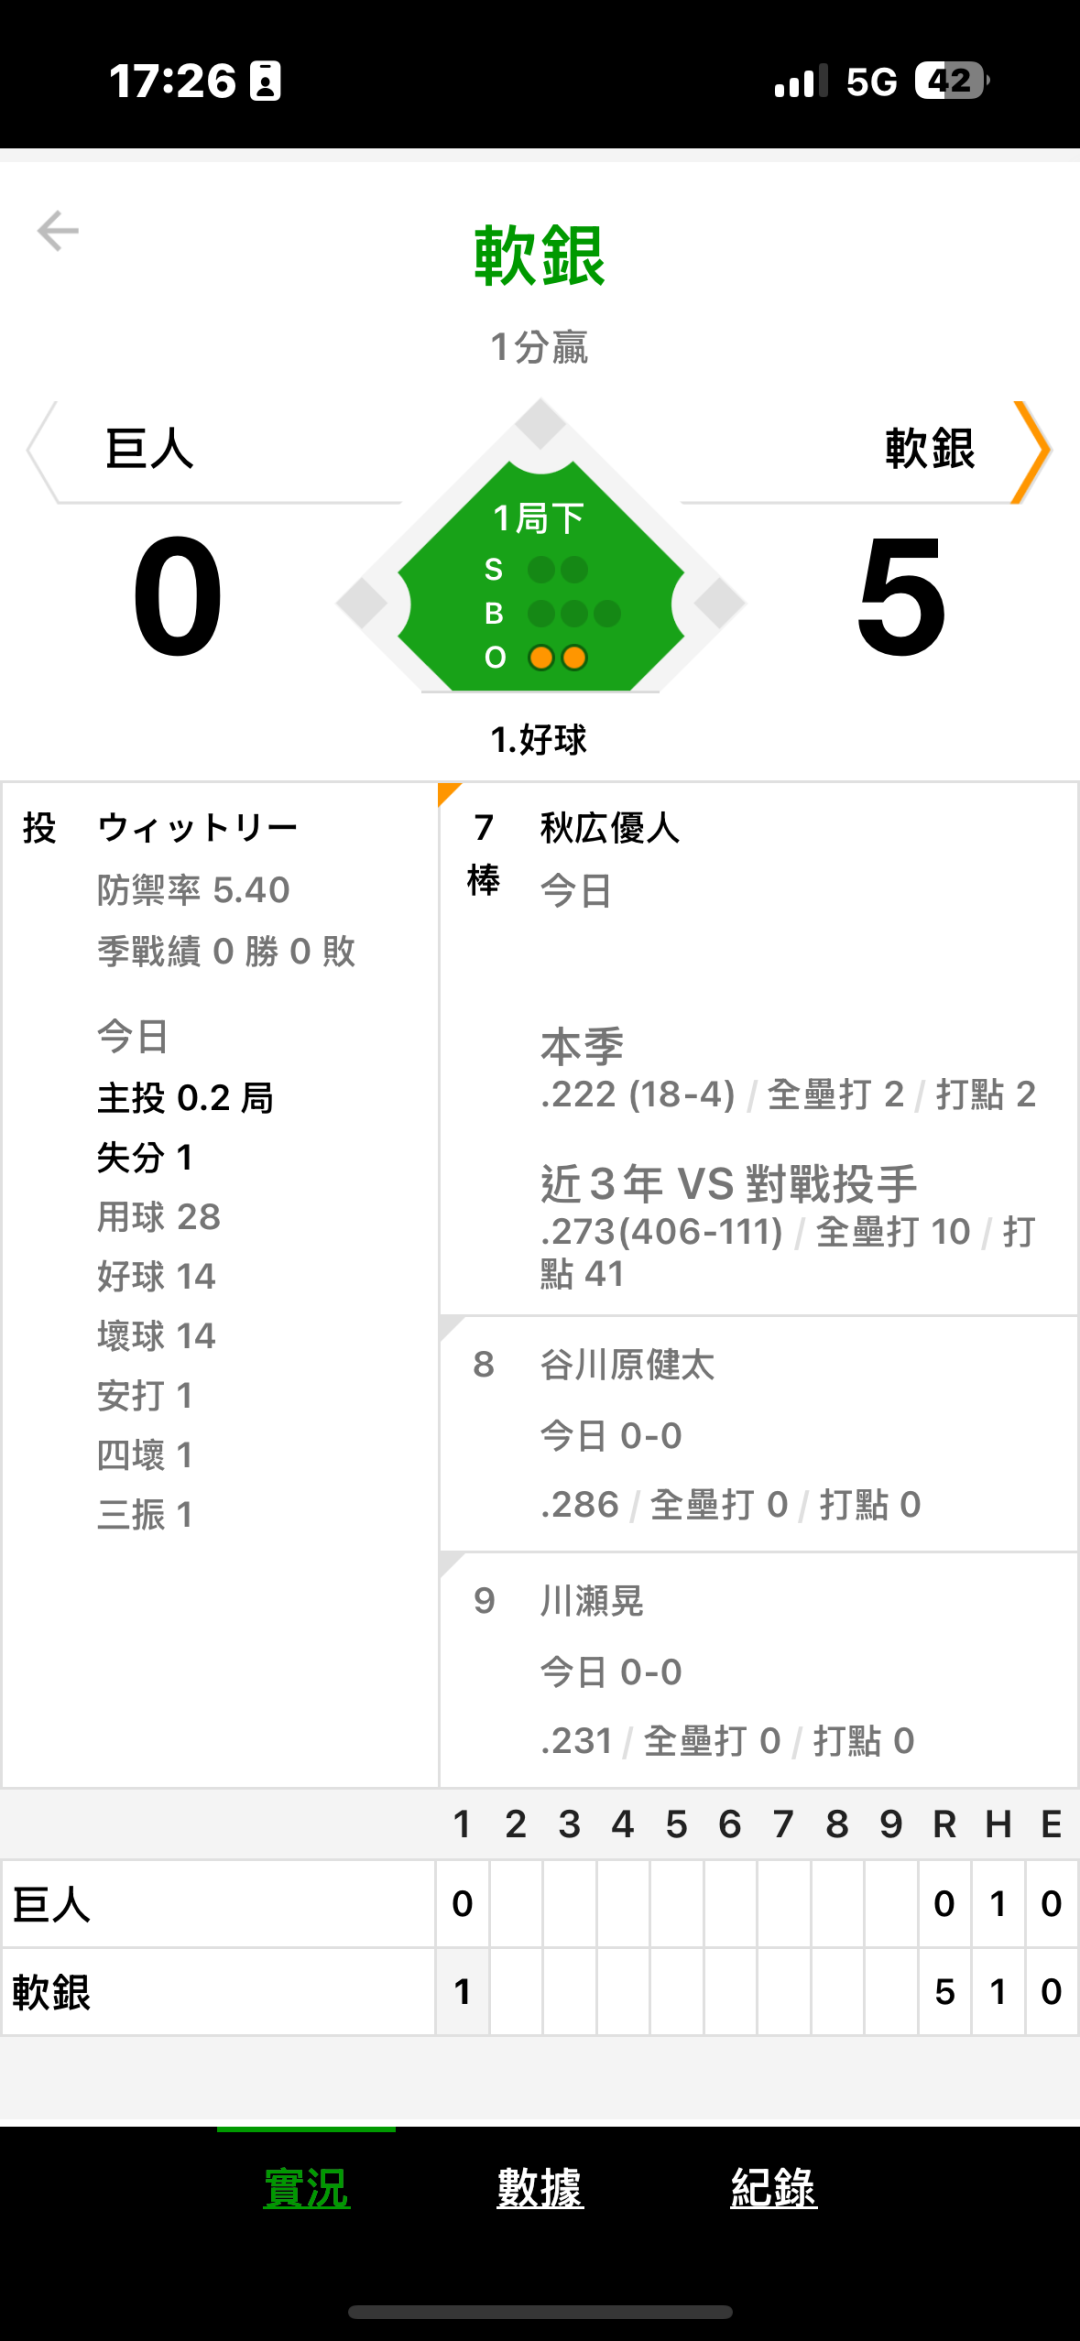
Task: Tap the left chevron beside 巨人
Action: [x=41, y=450]
